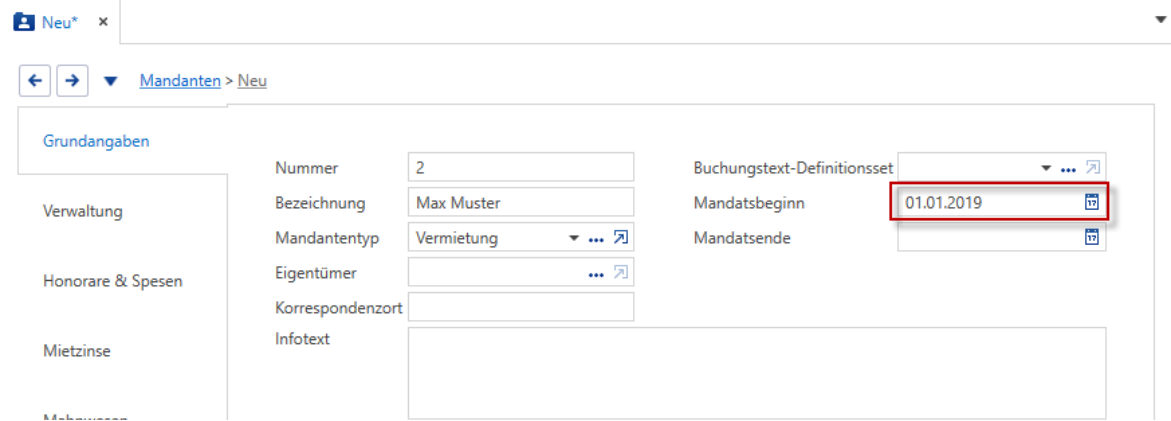This screenshot has height=421, width=1171.
Task: Click the Eigentümer open-record arrow icon
Action: pos(620,273)
